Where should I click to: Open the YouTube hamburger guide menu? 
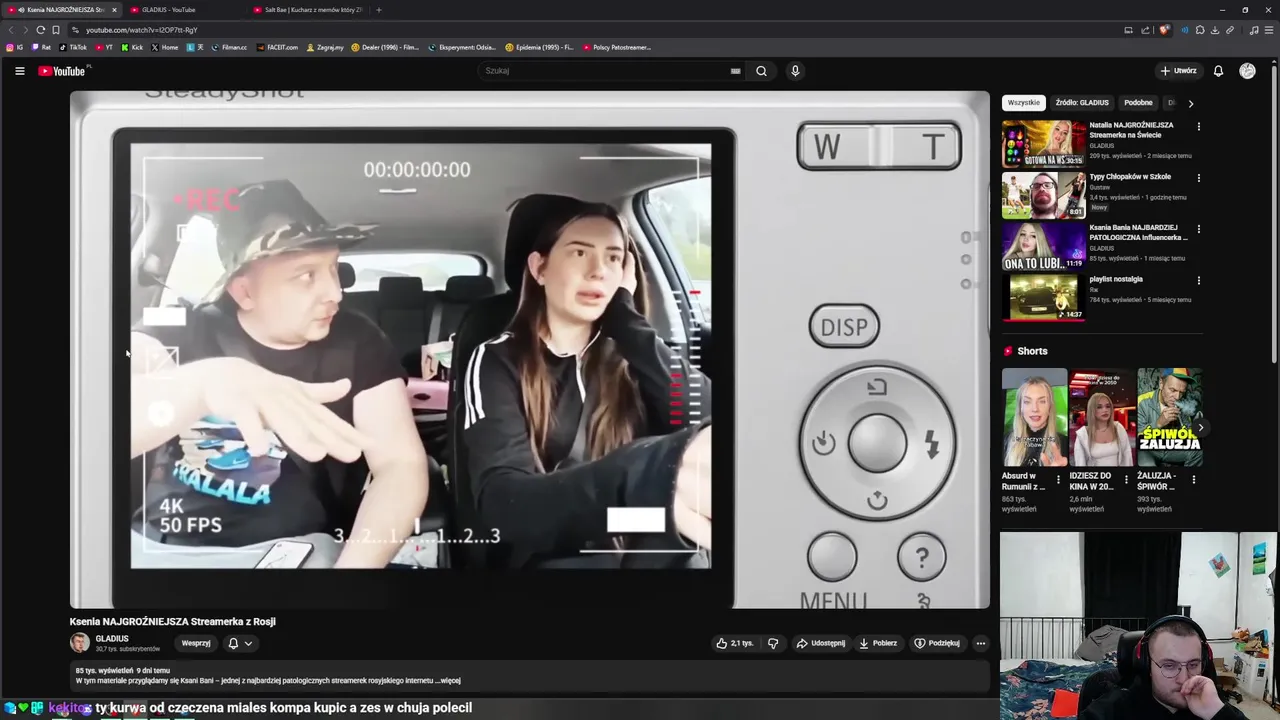point(19,71)
